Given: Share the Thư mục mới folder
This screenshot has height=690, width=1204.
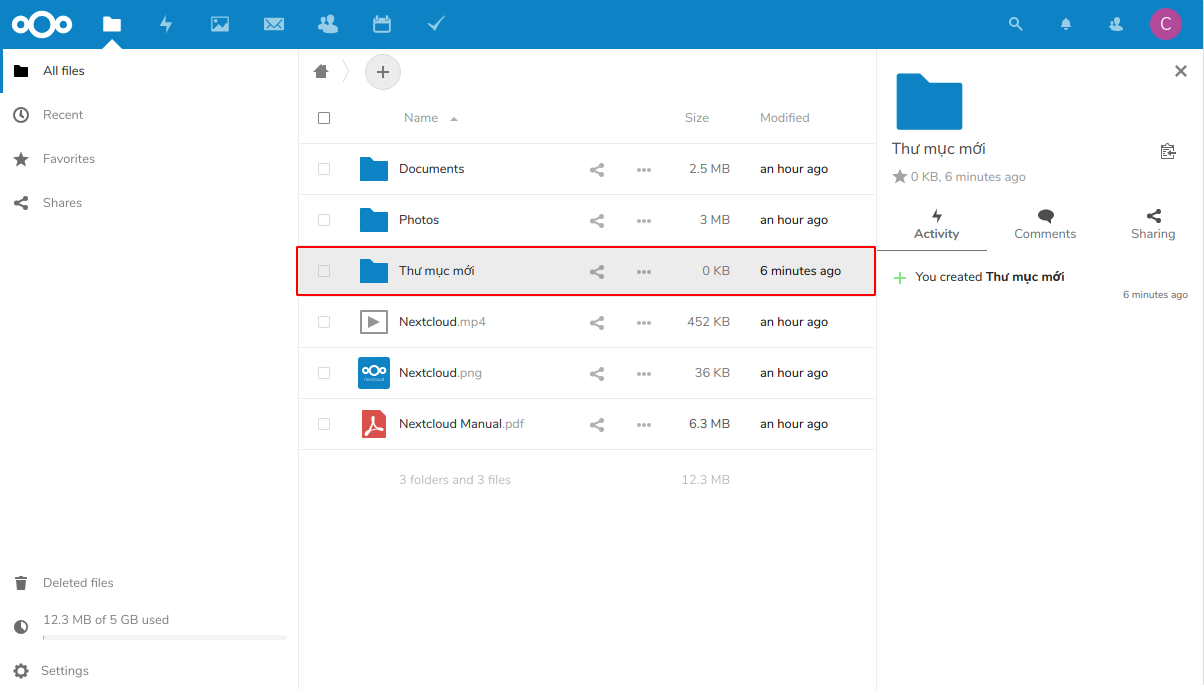Looking at the screenshot, I should click(x=597, y=272).
